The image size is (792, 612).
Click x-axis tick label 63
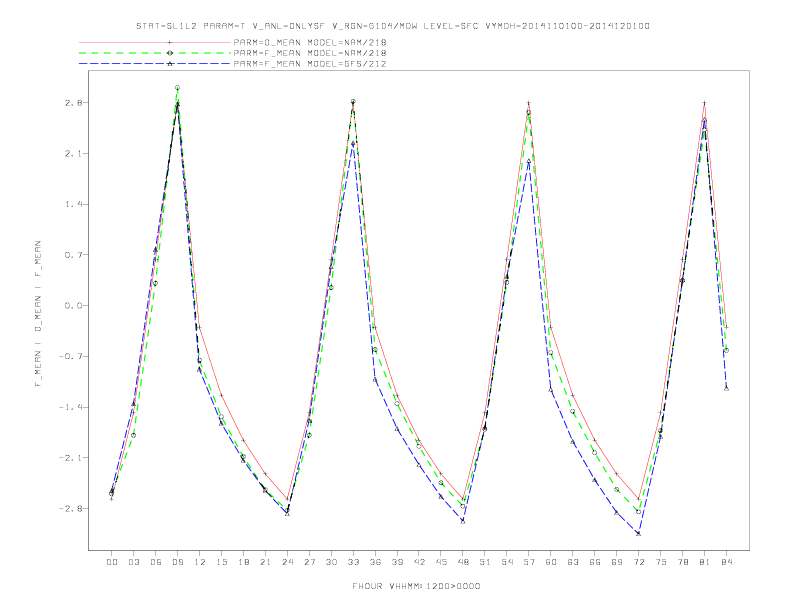pyautogui.click(x=573, y=562)
